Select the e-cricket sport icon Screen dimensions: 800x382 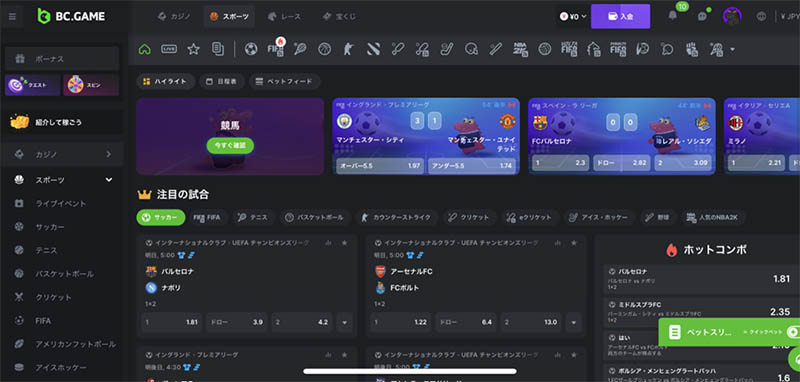coord(422,49)
